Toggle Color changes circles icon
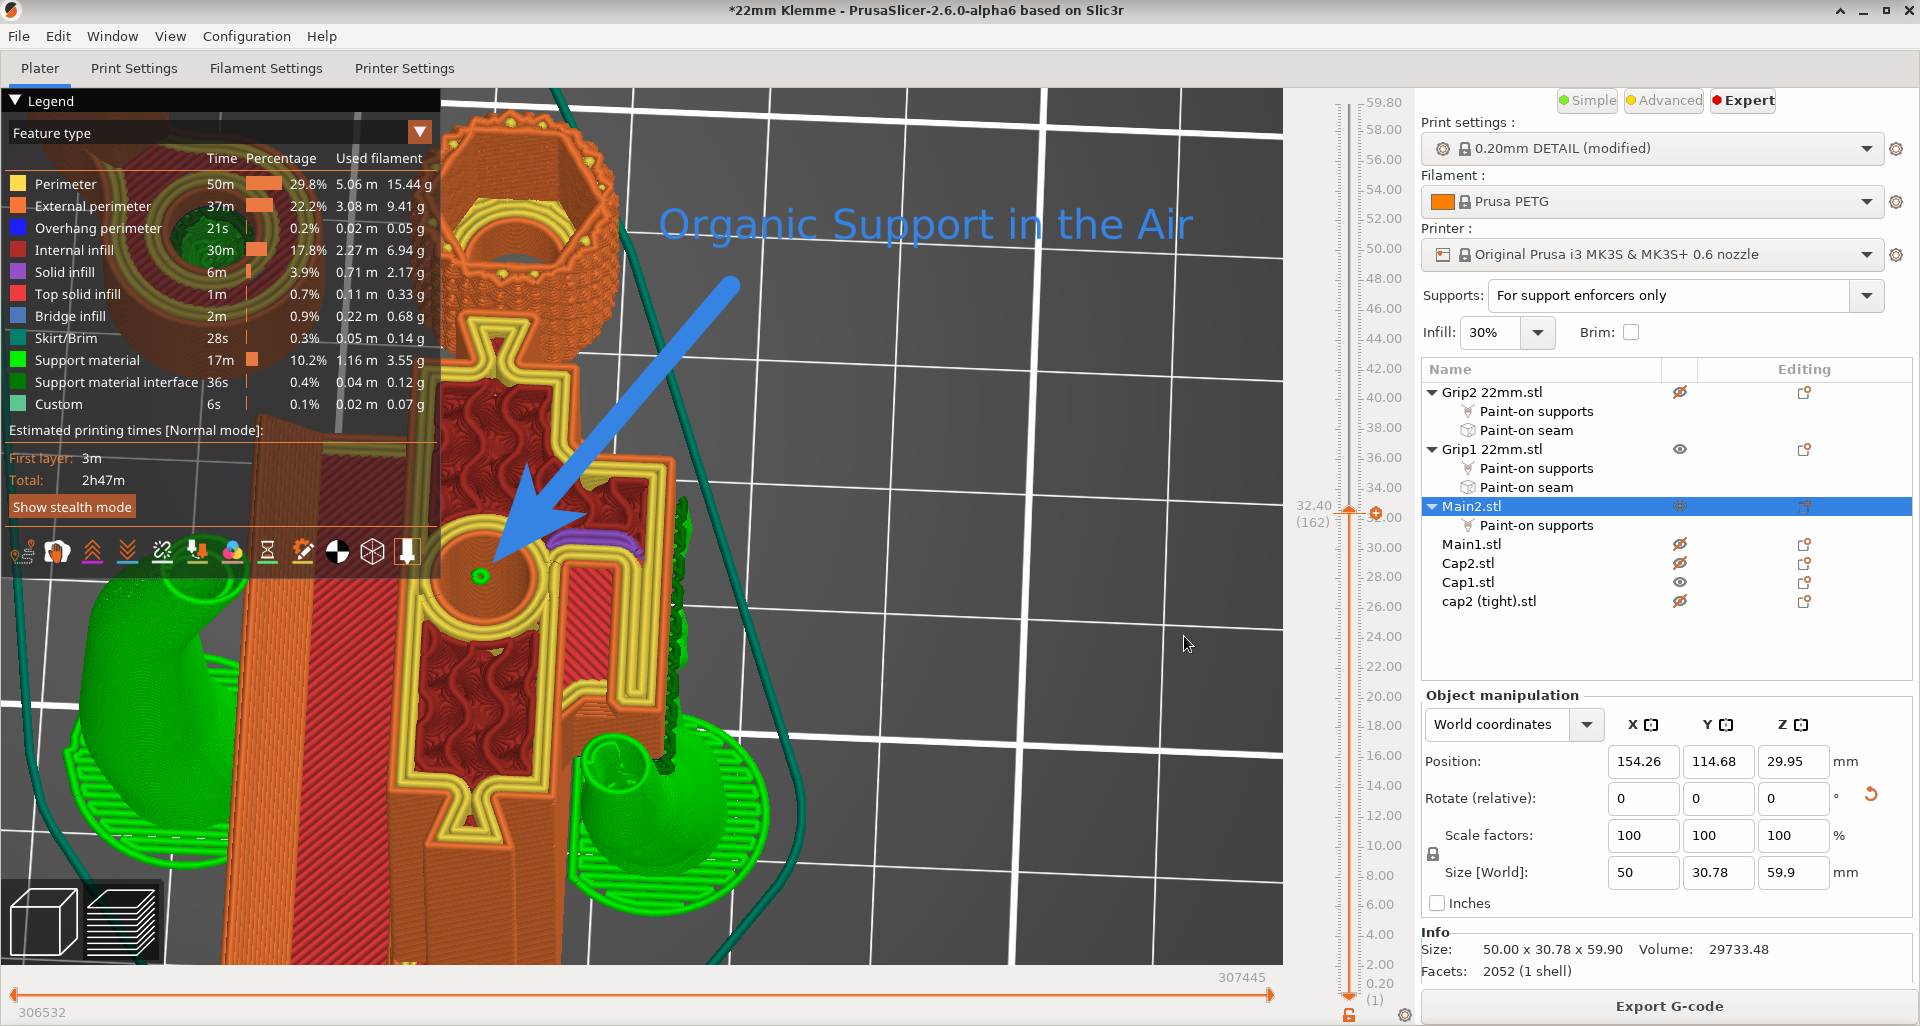Screen dimensions: 1920x1026 point(232,551)
